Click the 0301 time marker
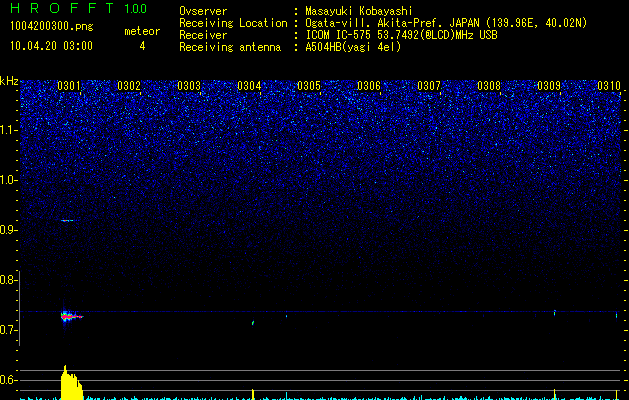Image resolution: width=629 pixels, height=400 pixels. click(69, 86)
